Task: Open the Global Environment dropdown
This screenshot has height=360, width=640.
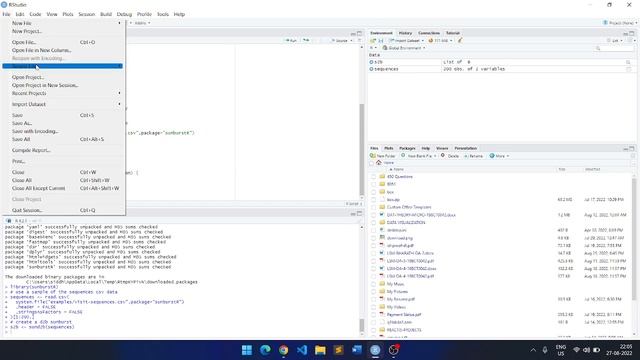Action: 404,48
